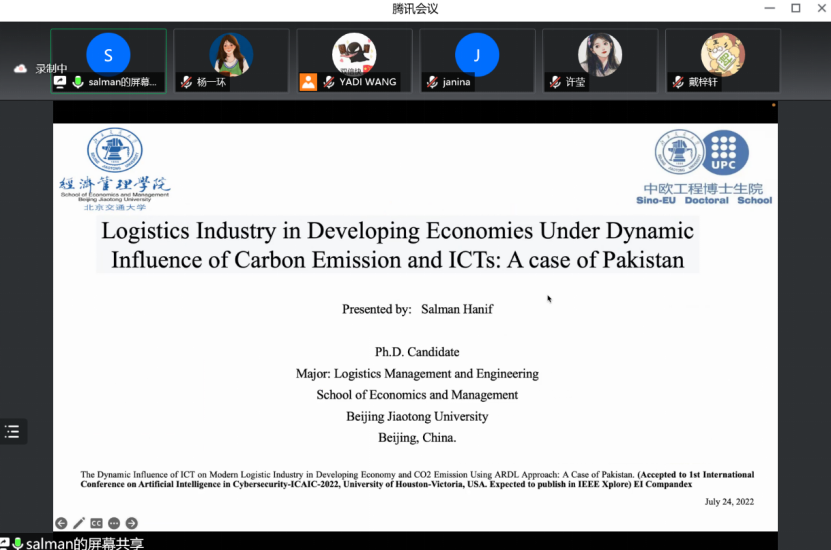
Task: Click the microphone icon in bottom sharing label
Action: (x=17, y=543)
